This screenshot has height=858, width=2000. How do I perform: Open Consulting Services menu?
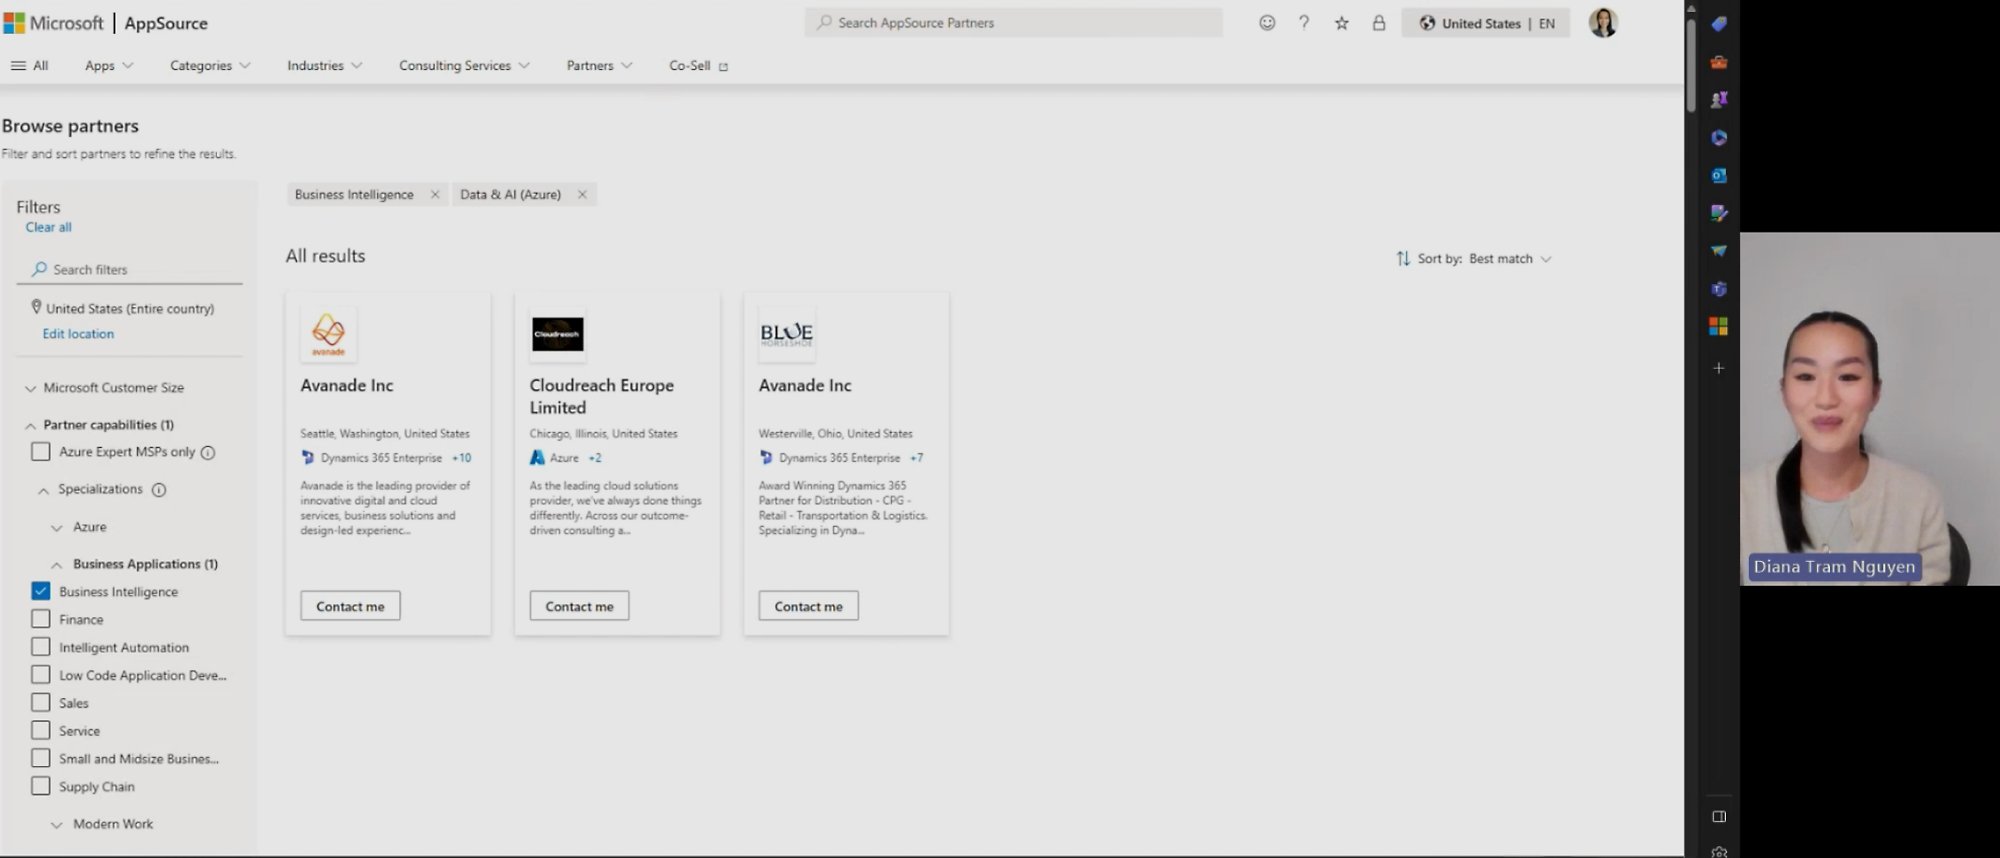pyautogui.click(x=464, y=65)
